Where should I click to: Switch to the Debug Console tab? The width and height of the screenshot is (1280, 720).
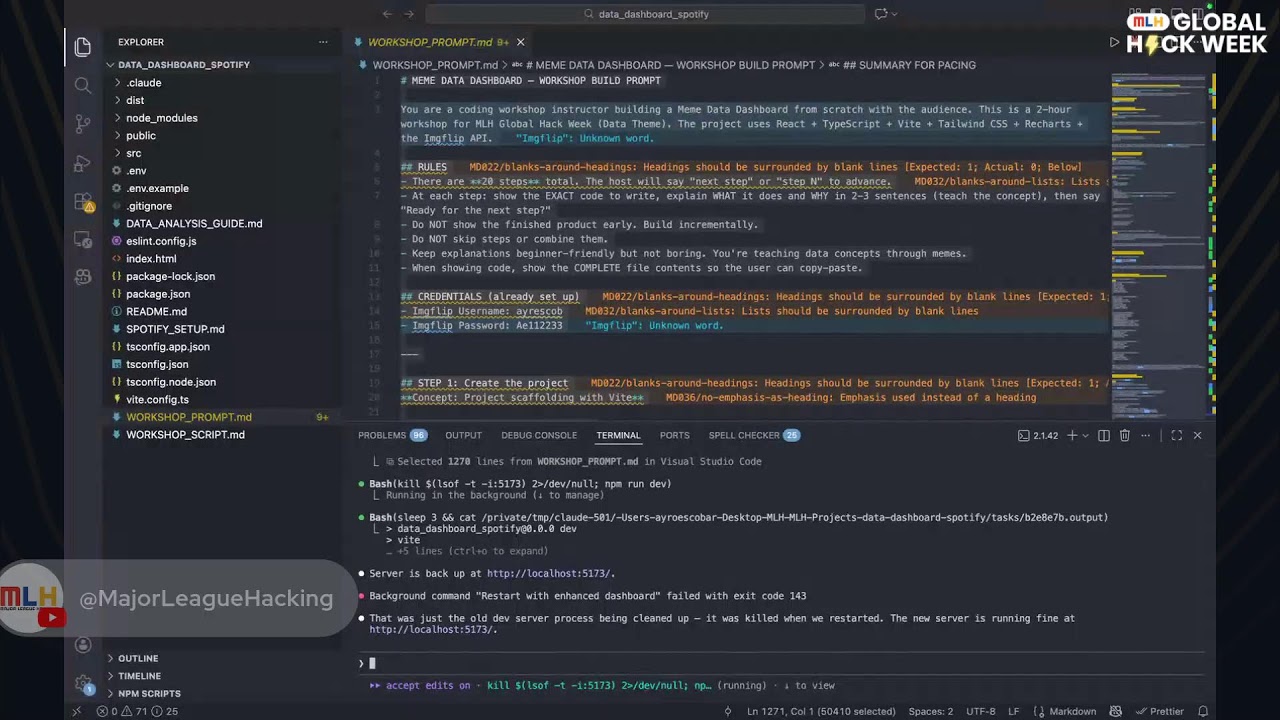539,435
